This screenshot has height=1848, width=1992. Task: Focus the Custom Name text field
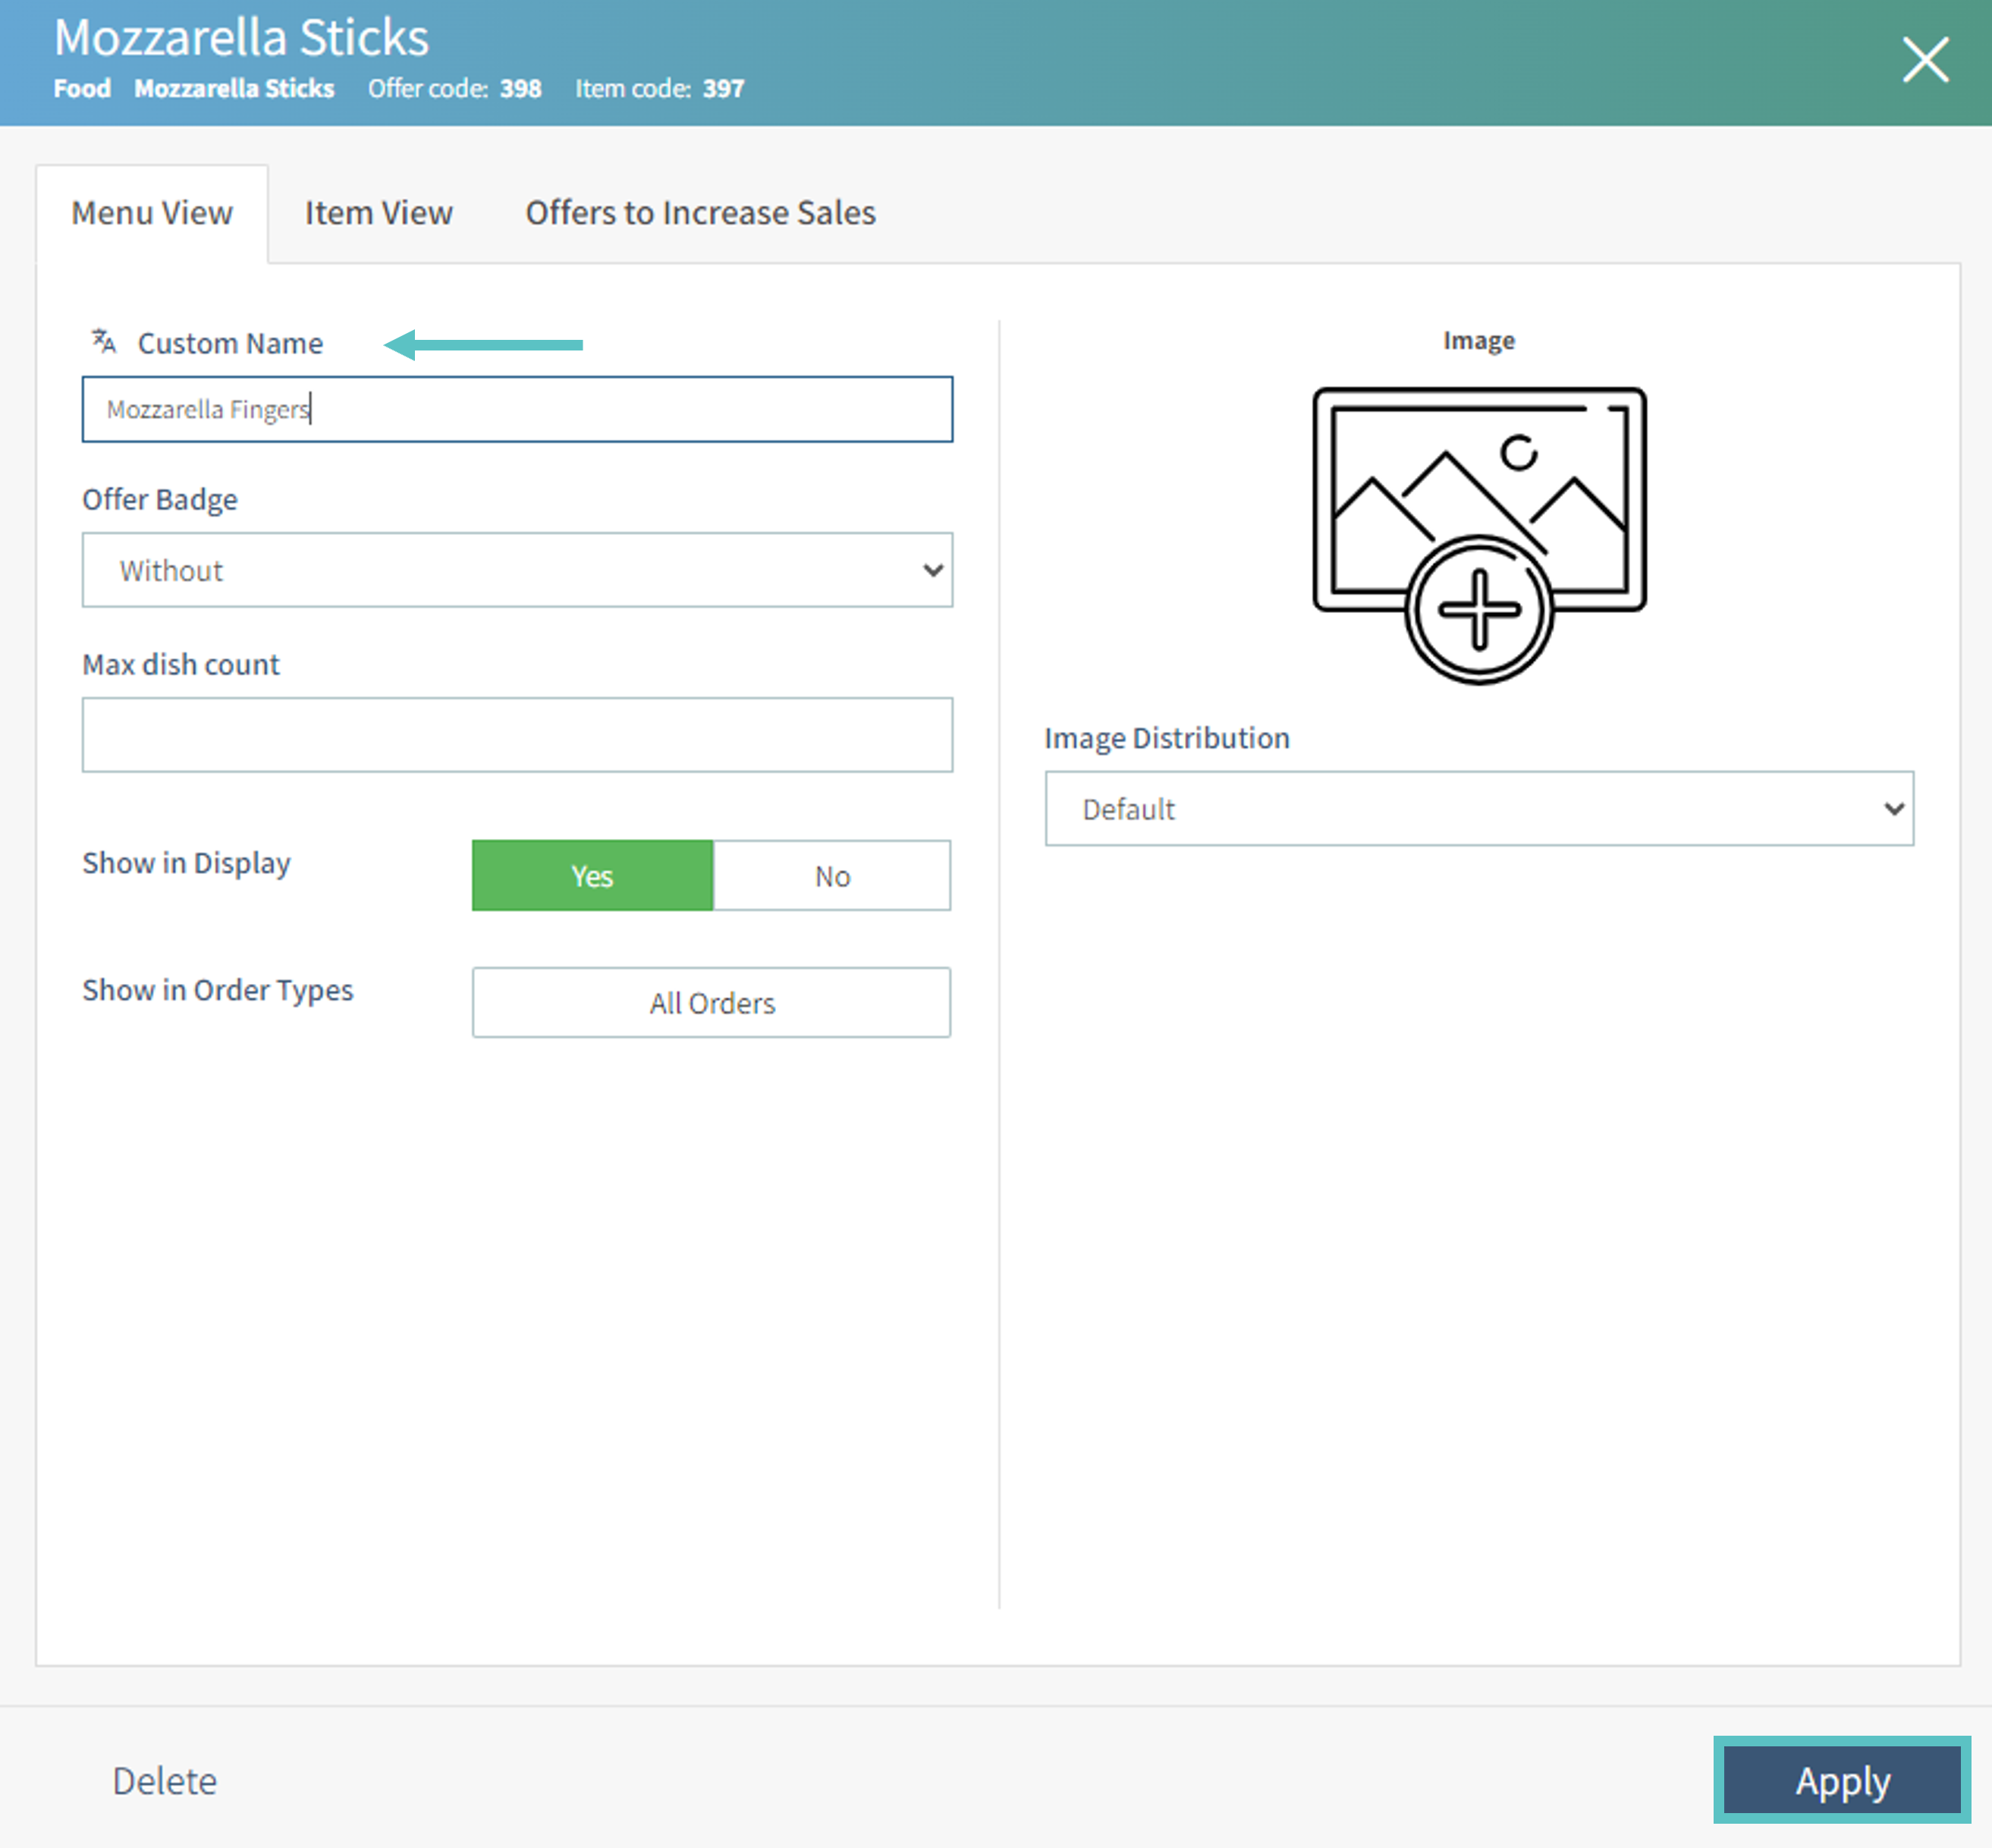pyautogui.click(x=516, y=409)
